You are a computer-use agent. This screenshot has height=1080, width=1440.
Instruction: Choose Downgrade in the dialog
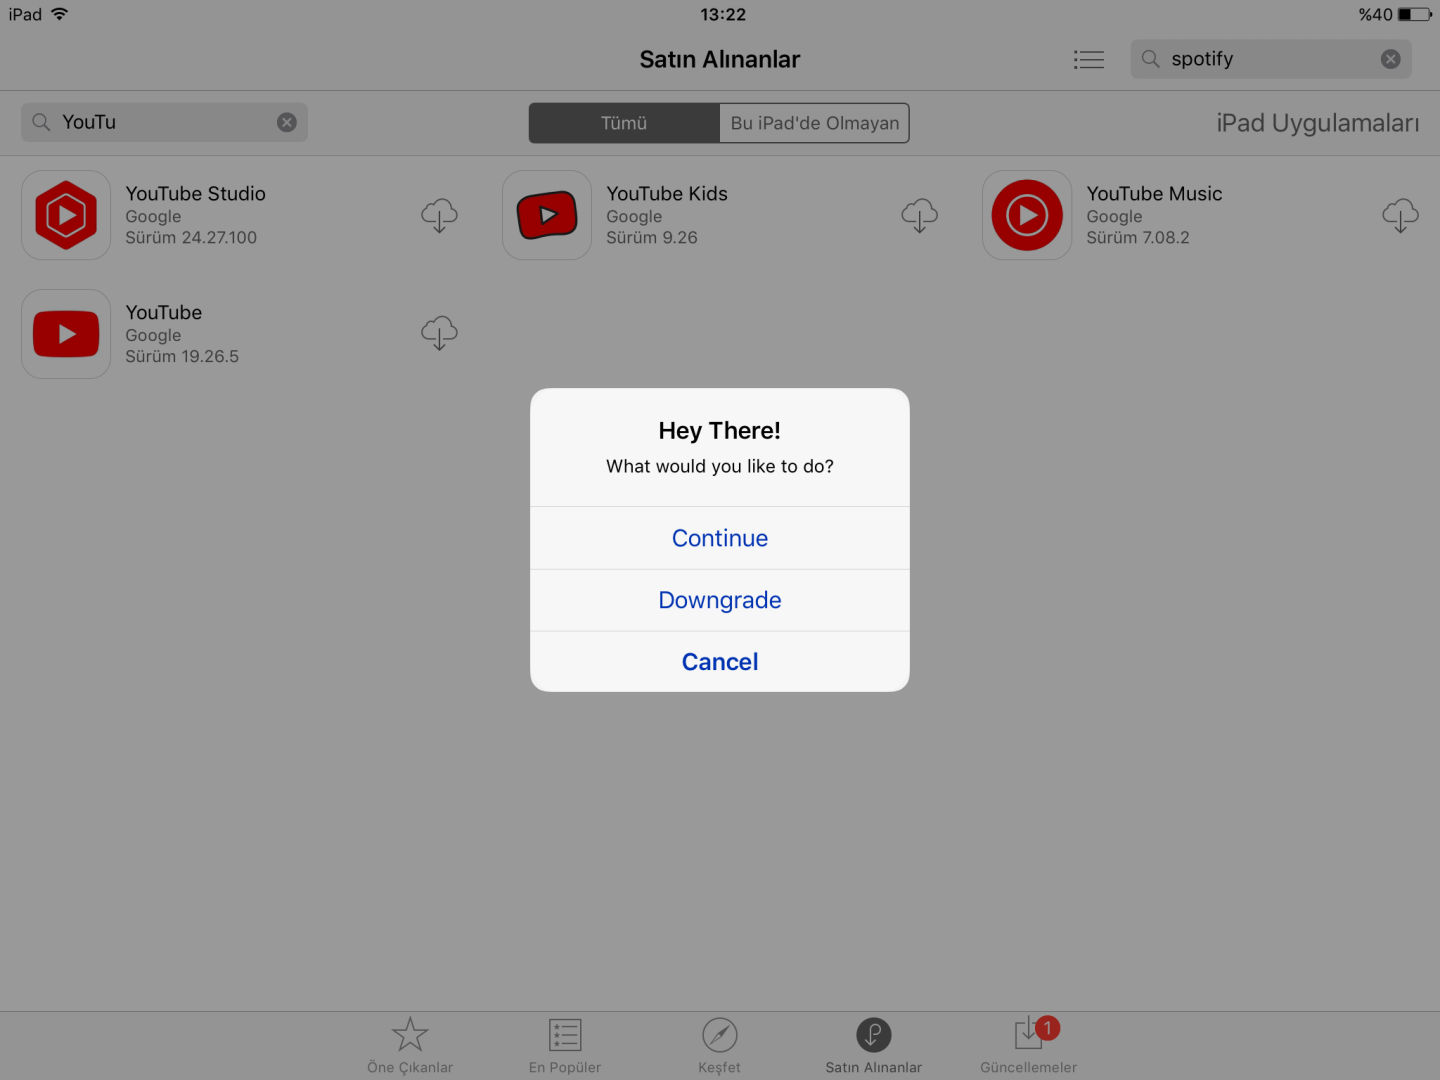[x=720, y=600]
